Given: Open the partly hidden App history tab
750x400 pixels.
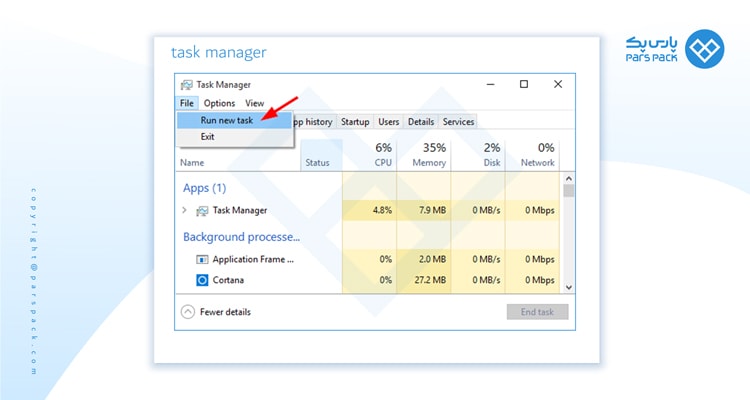Looking at the screenshot, I should 314,122.
